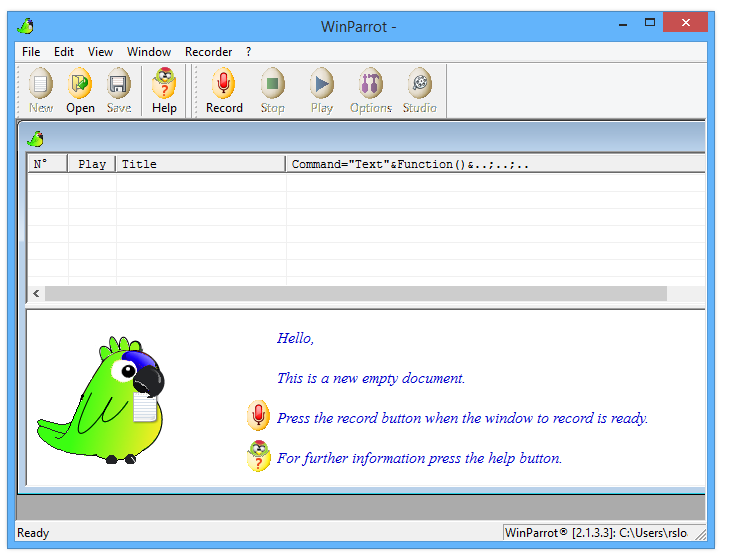Click 'This is a new empty document.' text

tap(371, 378)
